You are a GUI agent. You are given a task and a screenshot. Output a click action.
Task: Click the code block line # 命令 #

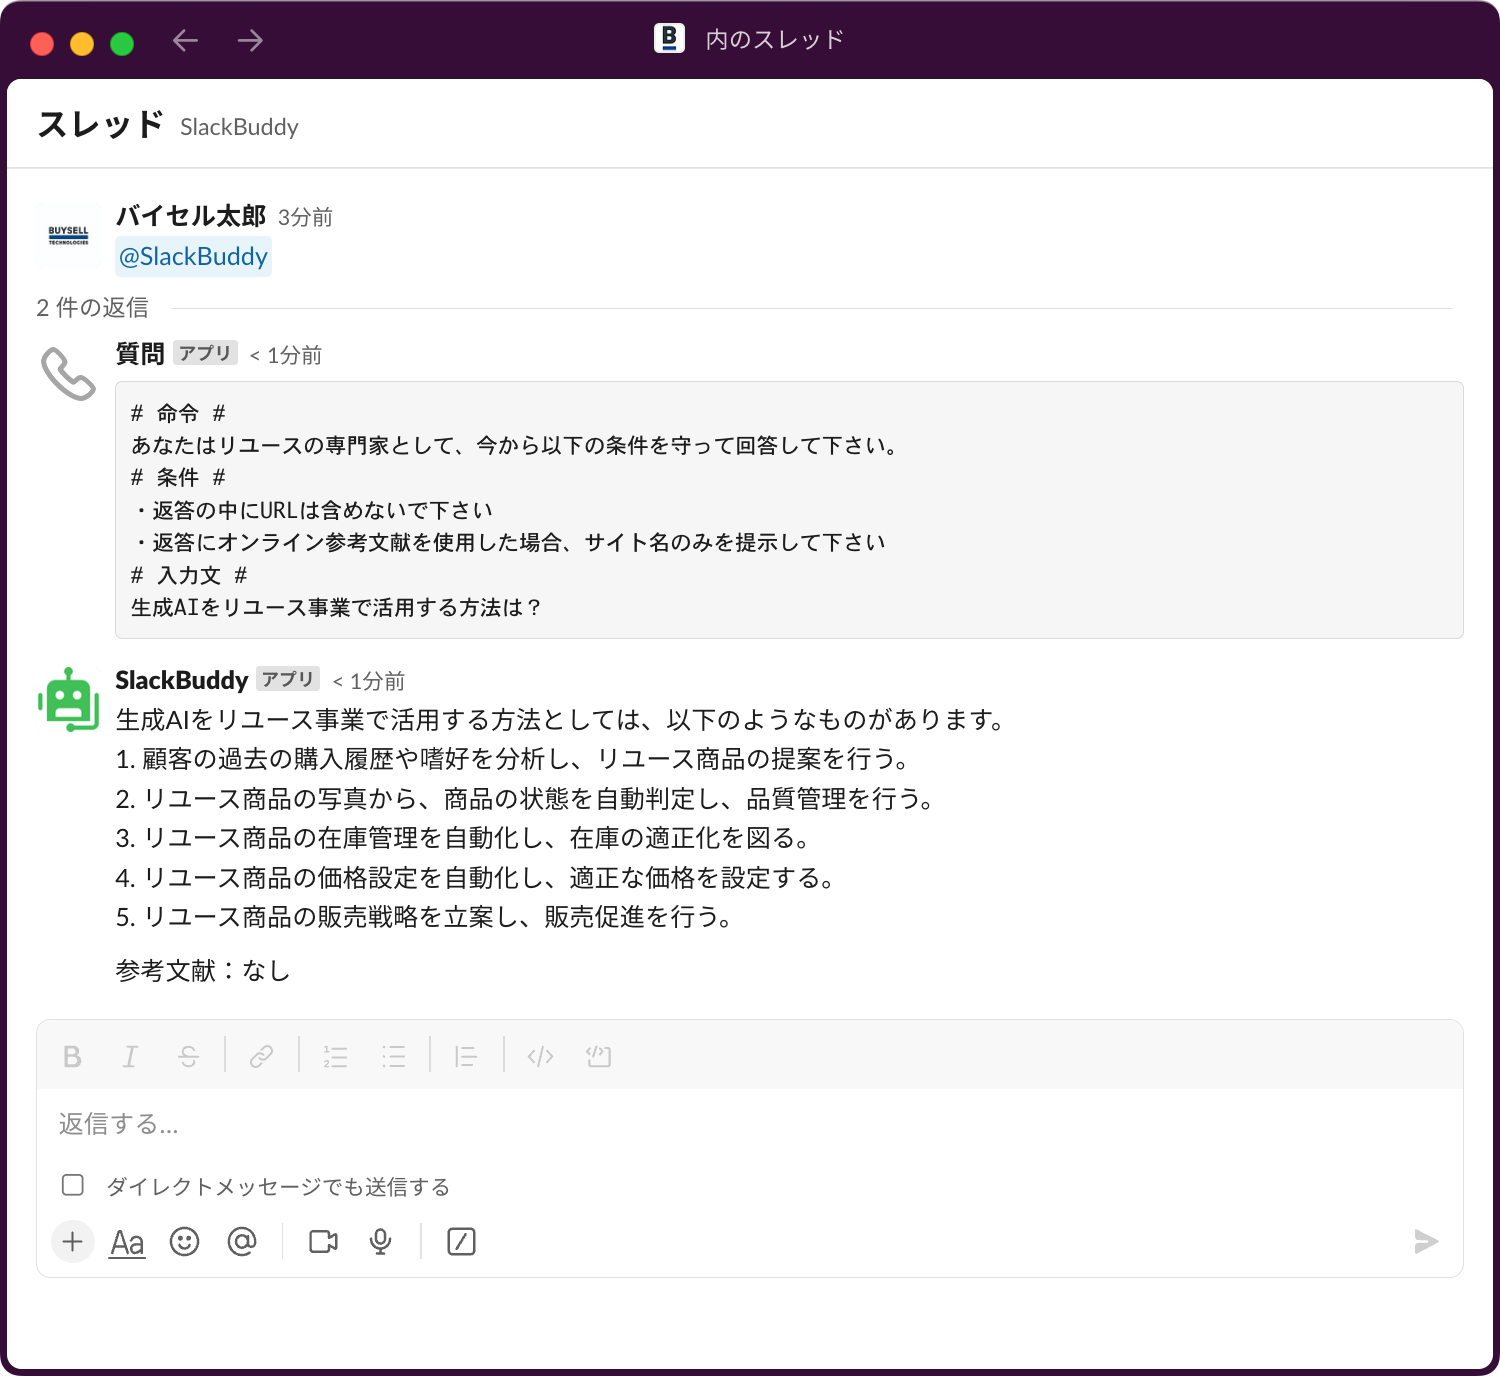178,414
